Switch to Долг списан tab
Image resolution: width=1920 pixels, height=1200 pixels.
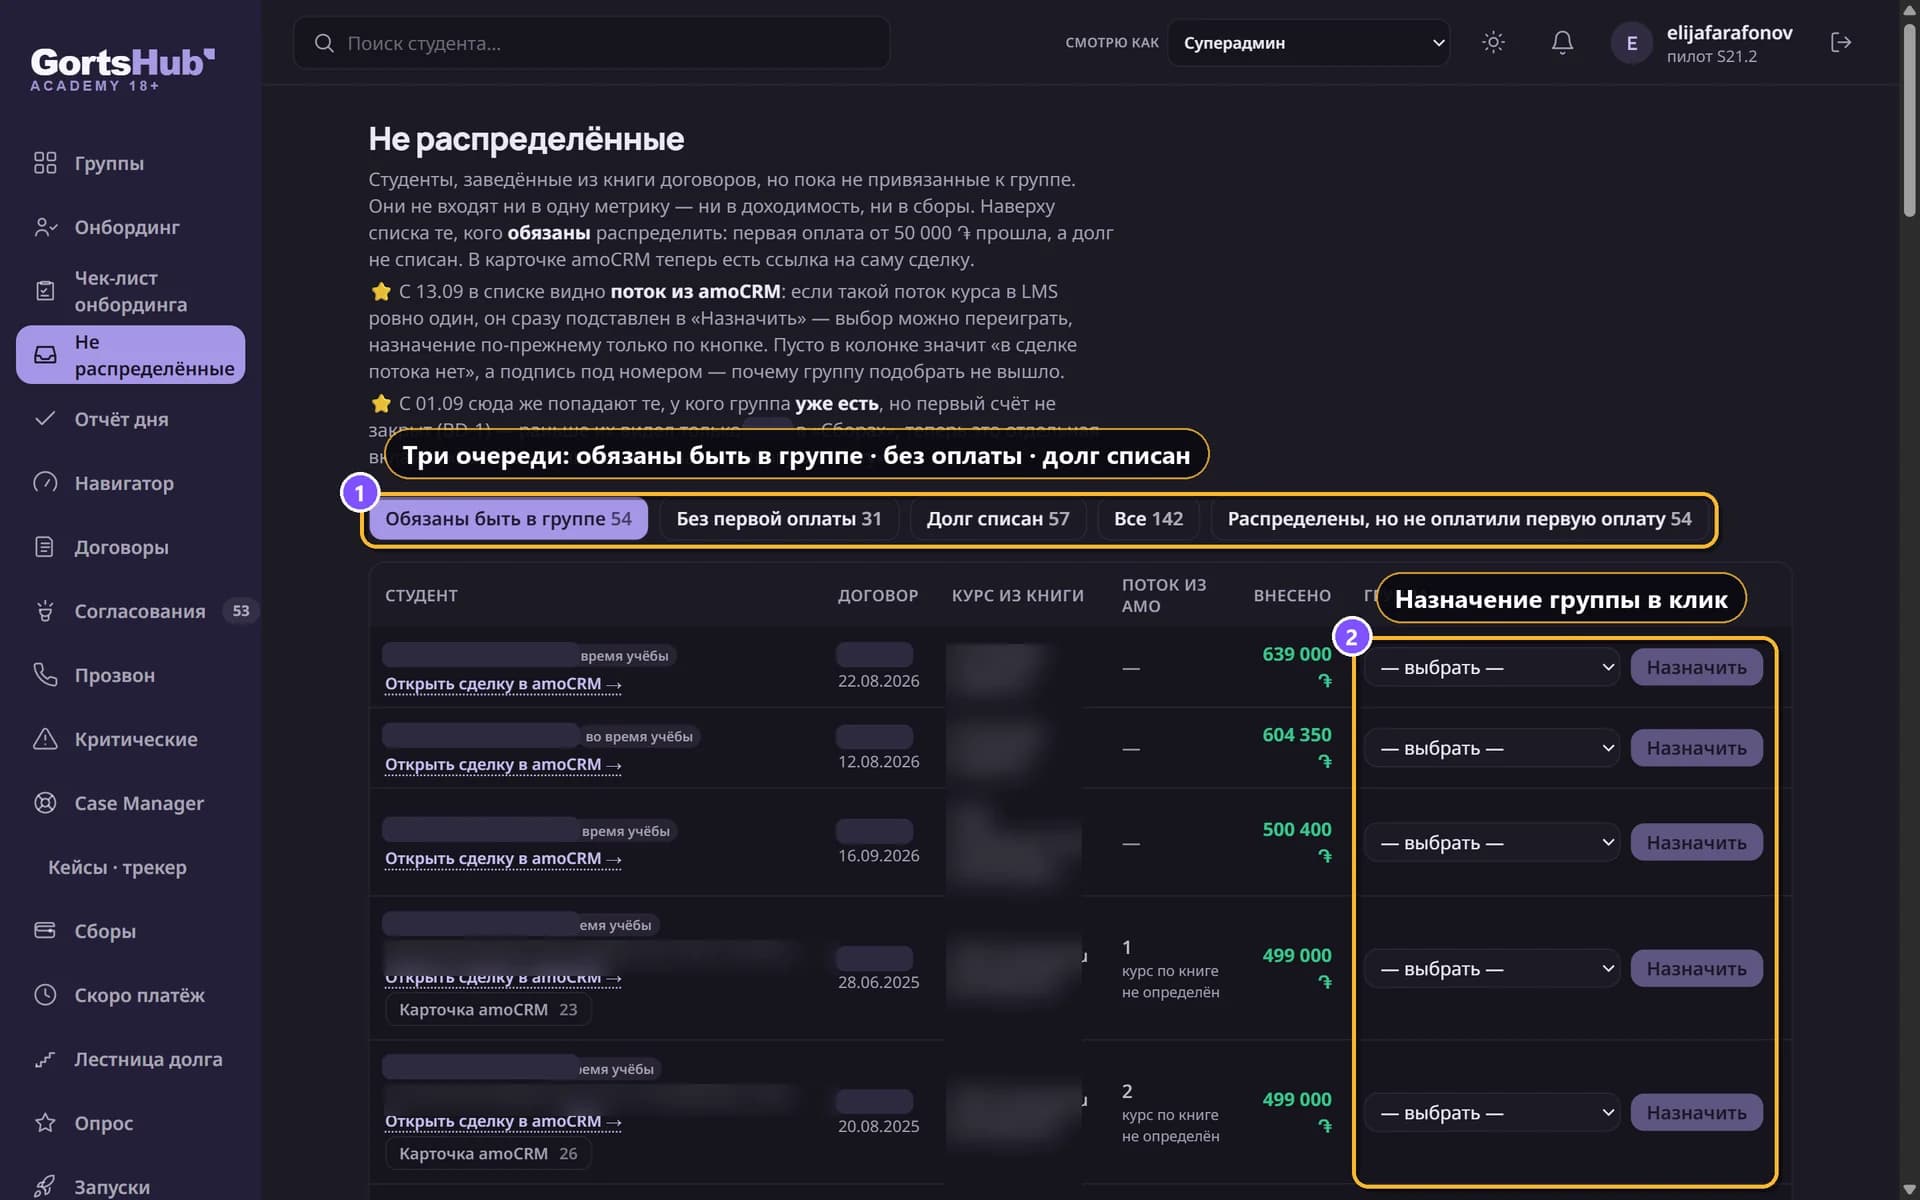pos(998,519)
